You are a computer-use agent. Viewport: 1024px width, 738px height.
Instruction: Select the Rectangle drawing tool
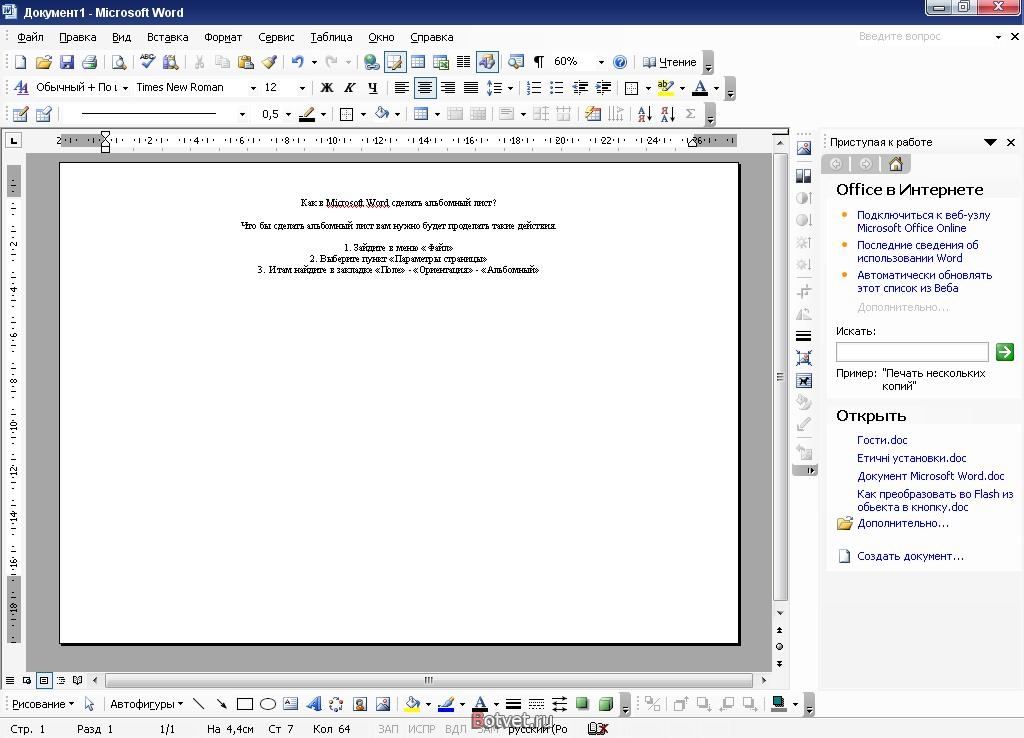point(244,704)
